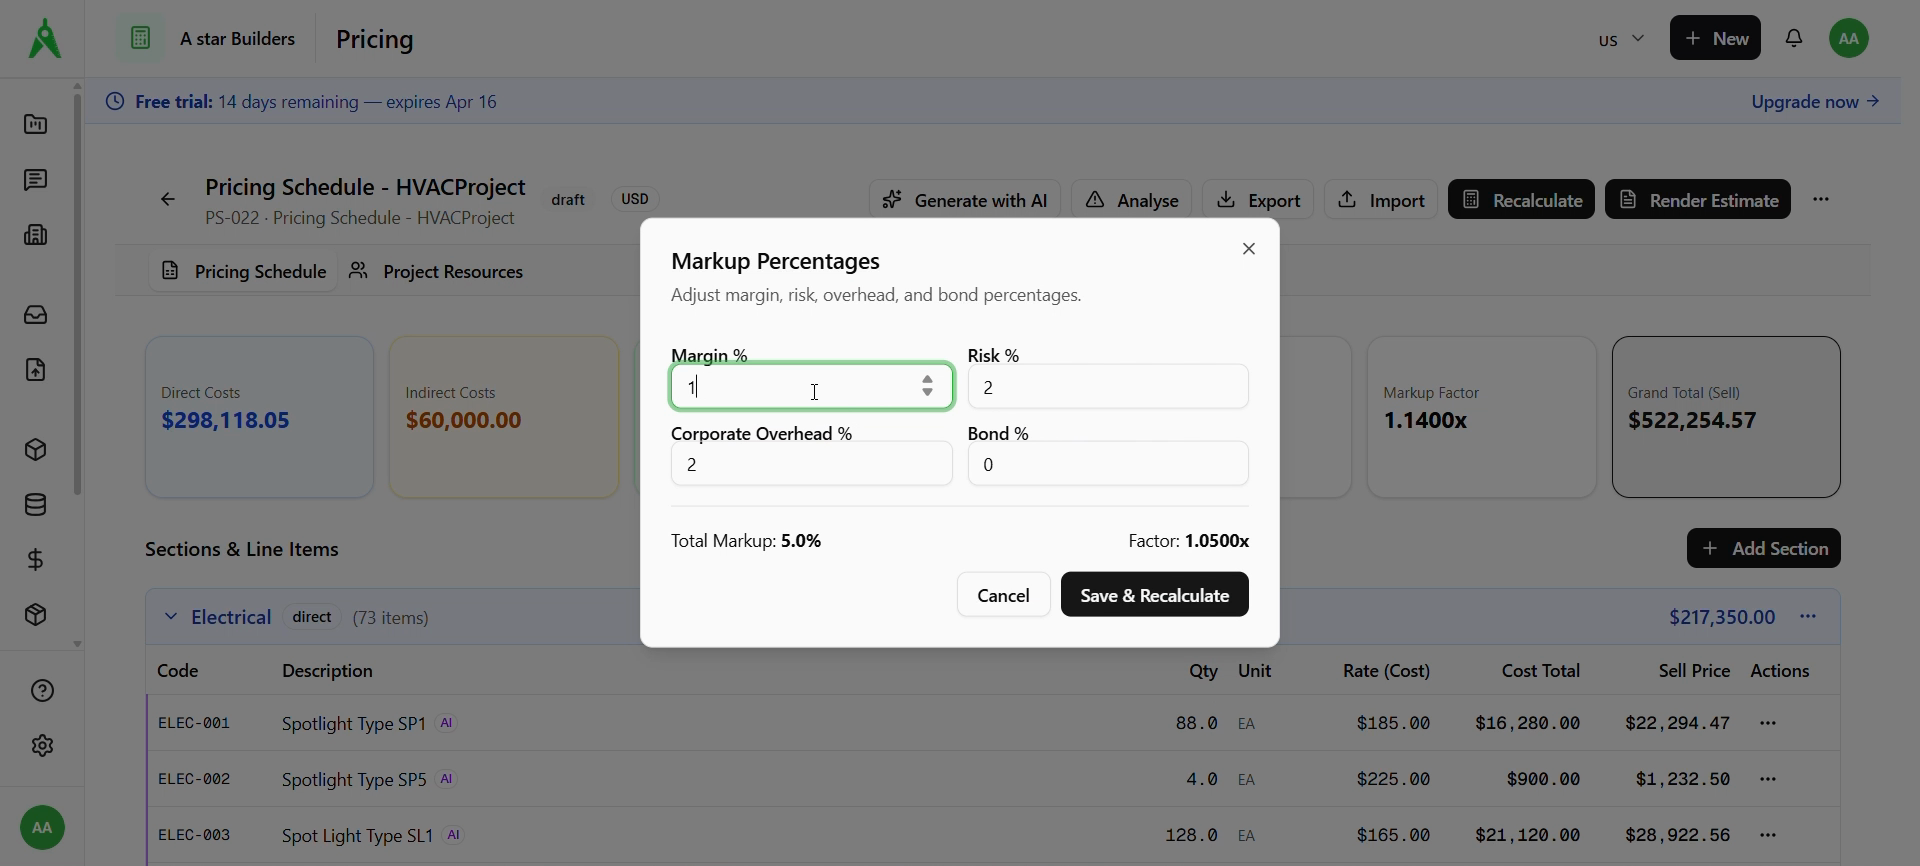Collapse the Electrical section chevron
The image size is (1920, 866).
click(x=171, y=617)
